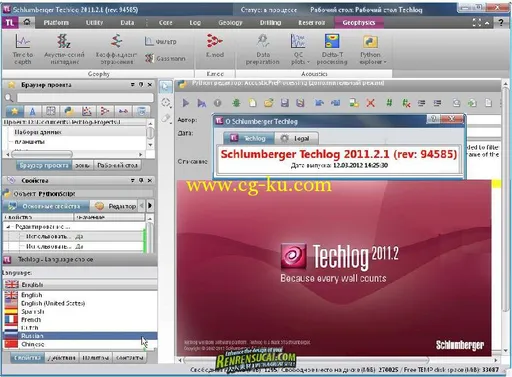Click the red X delete icon
The width and height of the screenshot is (512, 377).
370,103
